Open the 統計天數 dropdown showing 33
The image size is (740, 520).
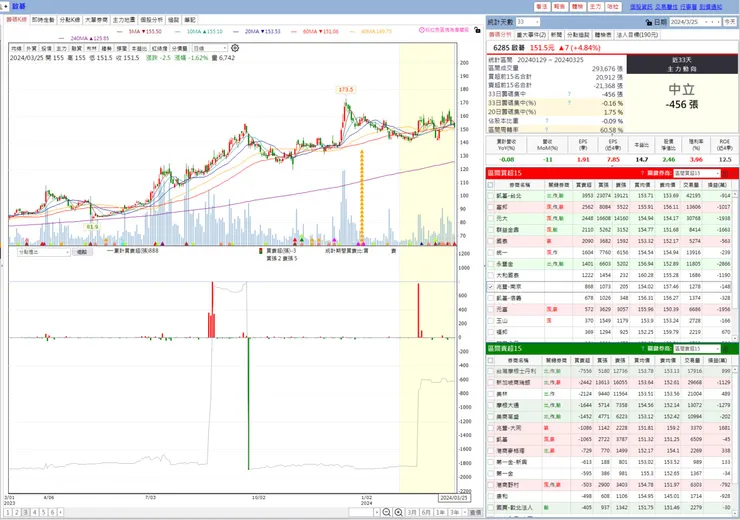pyautogui.click(x=528, y=22)
